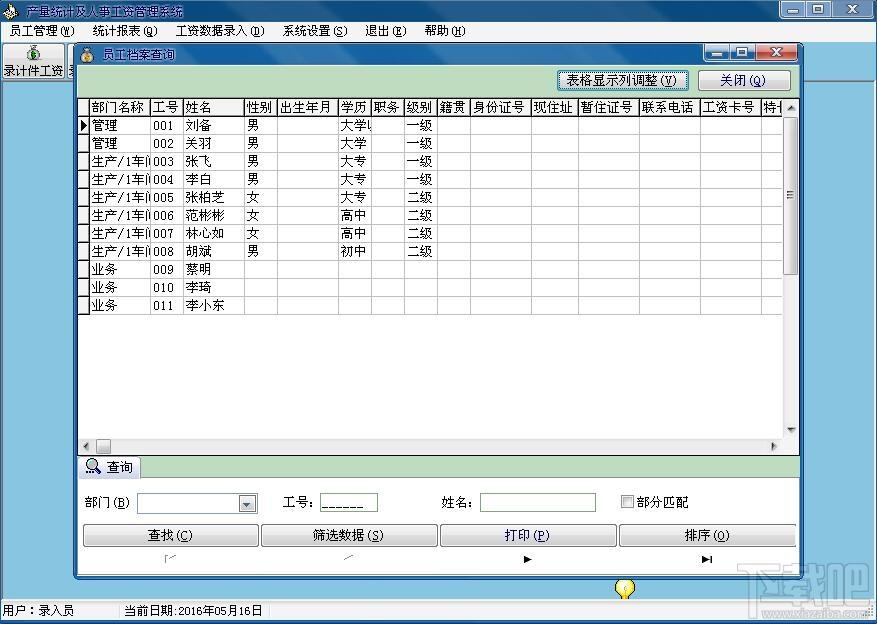Open the 工资数据录入 menu
Image resolution: width=877 pixels, height=624 pixels.
(x=220, y=31)
